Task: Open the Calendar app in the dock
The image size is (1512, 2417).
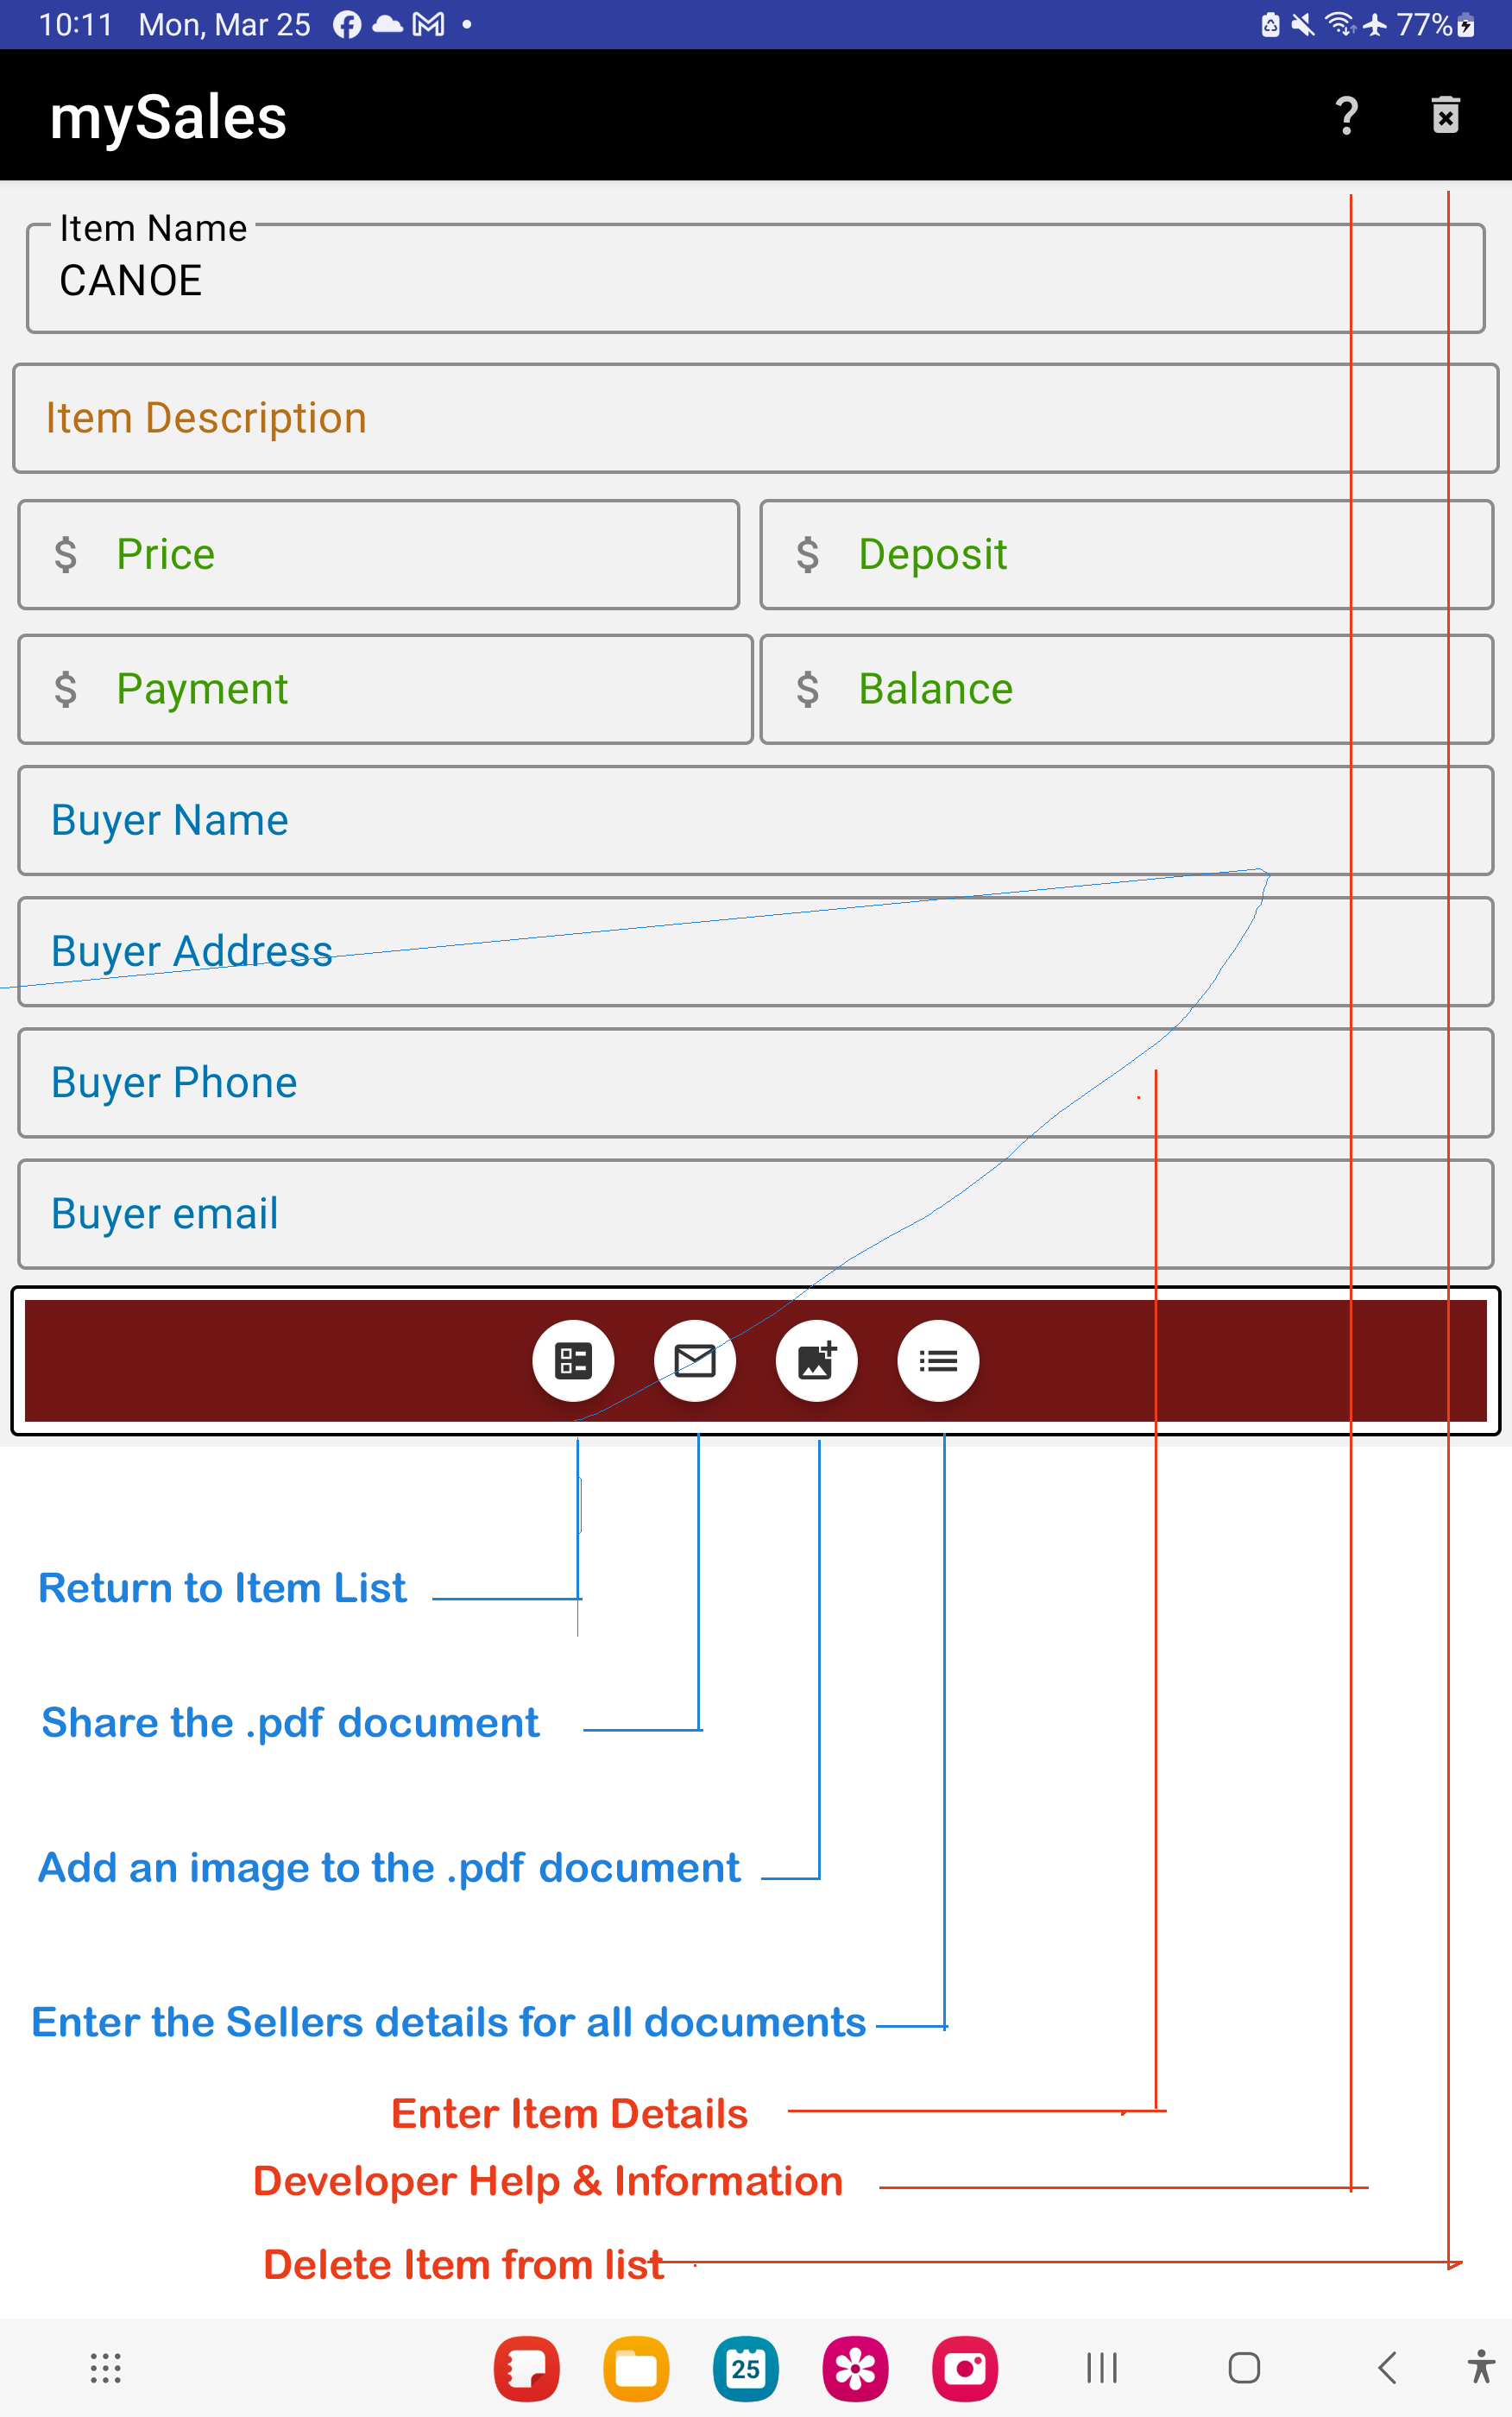Action: (x=745, y=2367)
